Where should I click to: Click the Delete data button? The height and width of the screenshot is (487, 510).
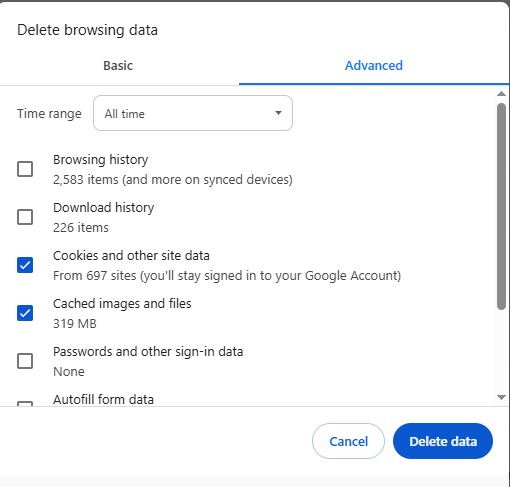[x=443, y=441]
